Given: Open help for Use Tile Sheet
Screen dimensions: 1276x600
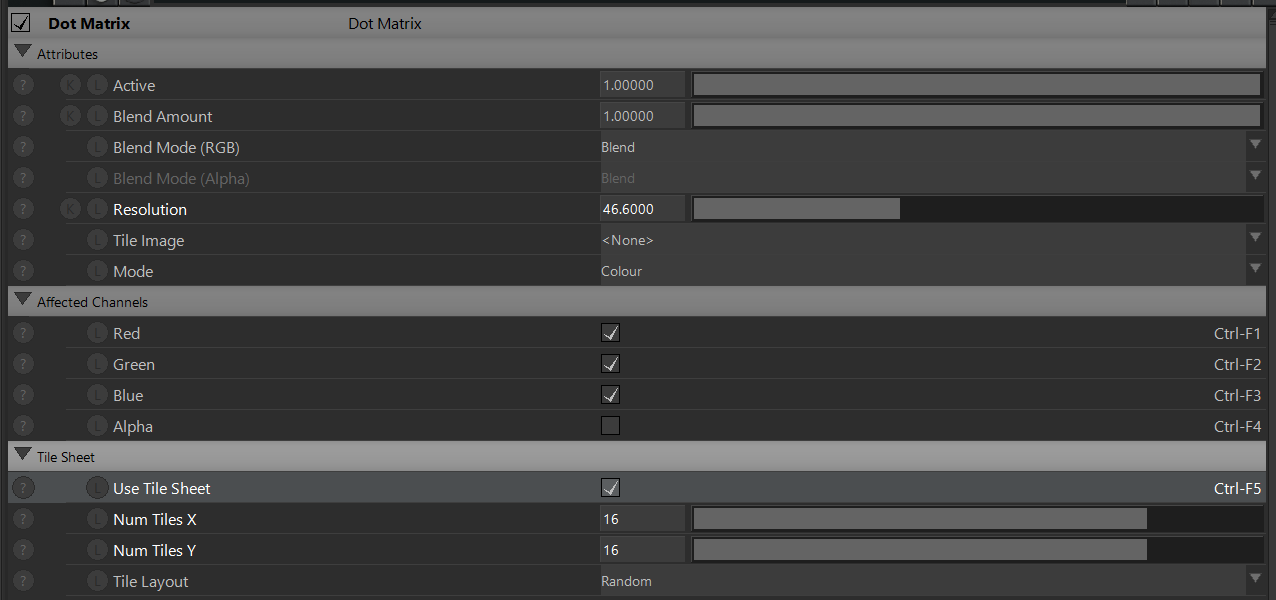Looking at the screenshot, I should 24,488.
